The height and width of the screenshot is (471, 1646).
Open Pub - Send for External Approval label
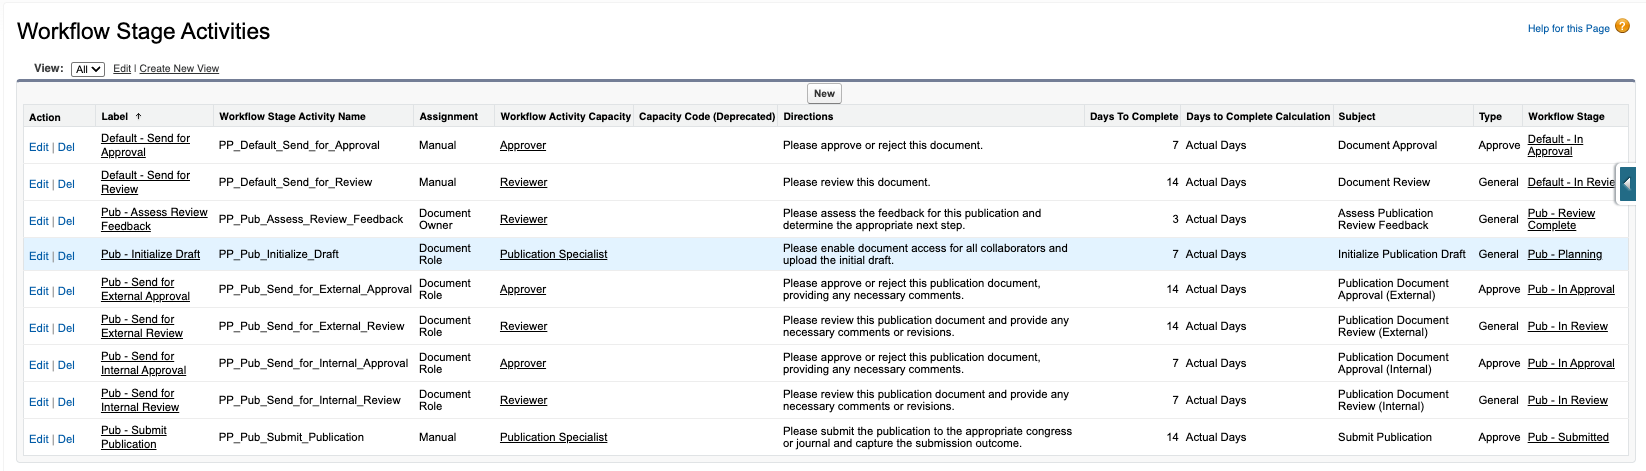click(x=145, y=289)
